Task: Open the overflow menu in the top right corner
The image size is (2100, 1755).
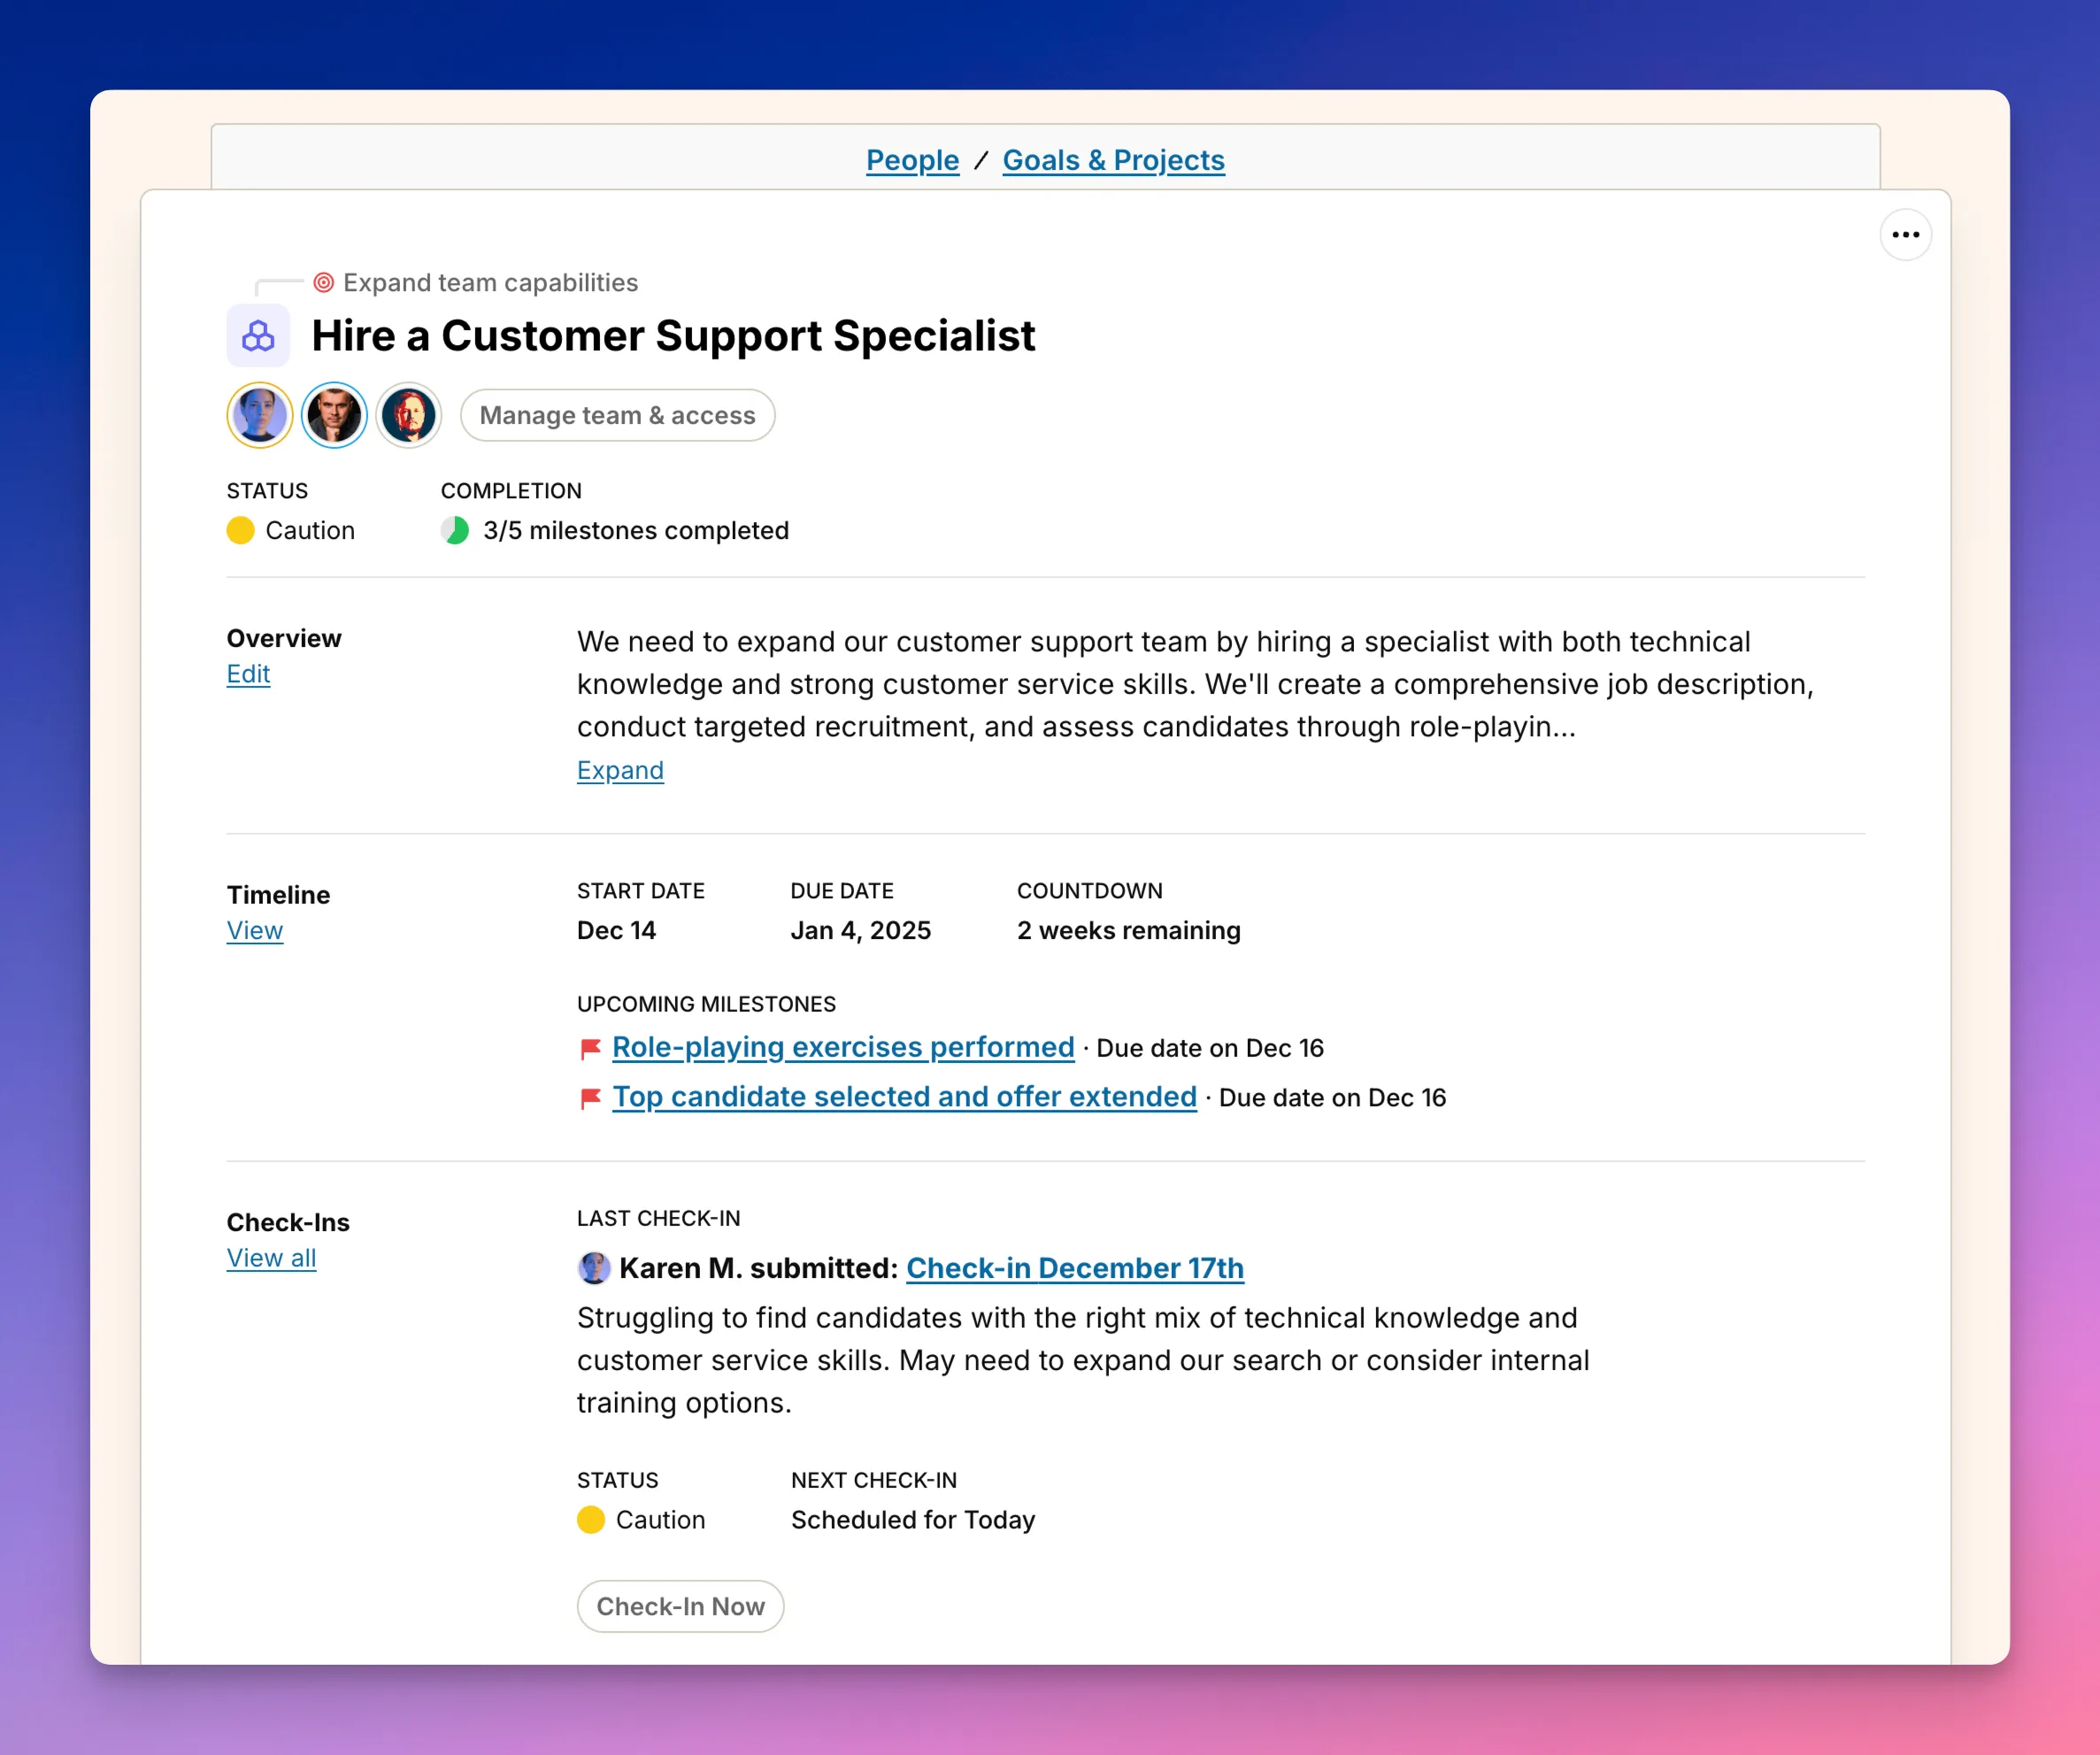Action: tap(1906, 235)
